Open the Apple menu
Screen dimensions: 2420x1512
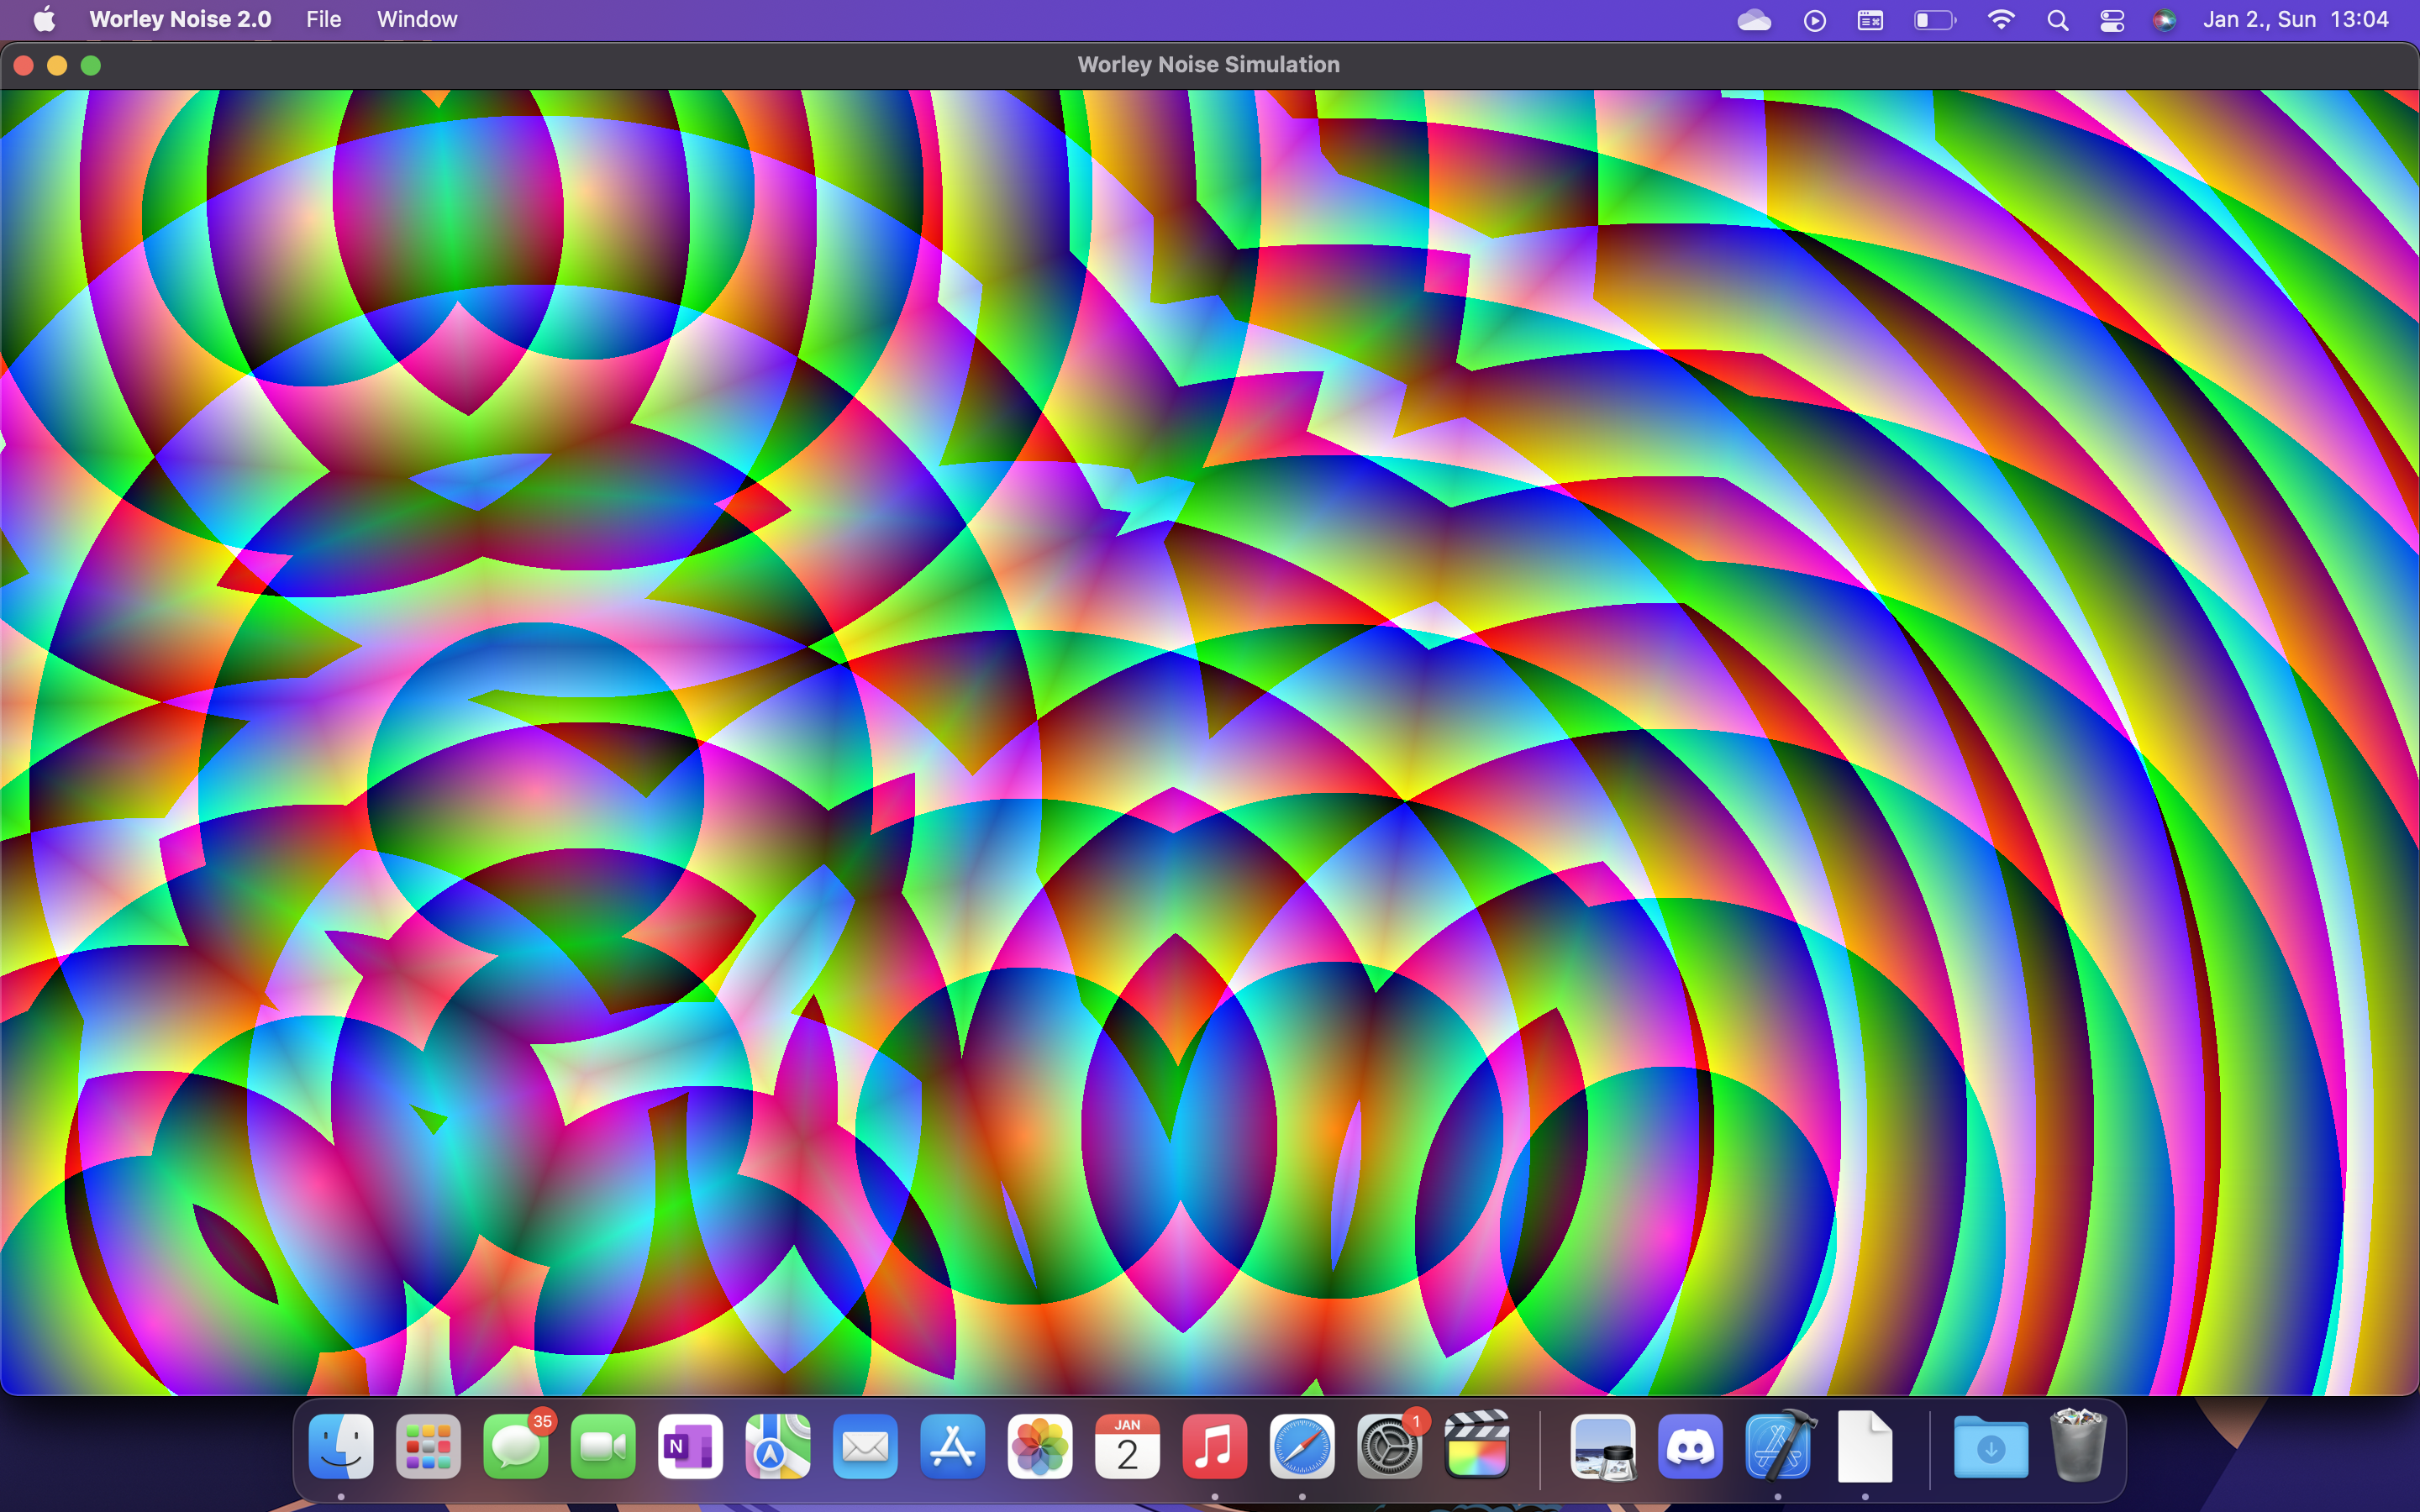coord(44,19)
